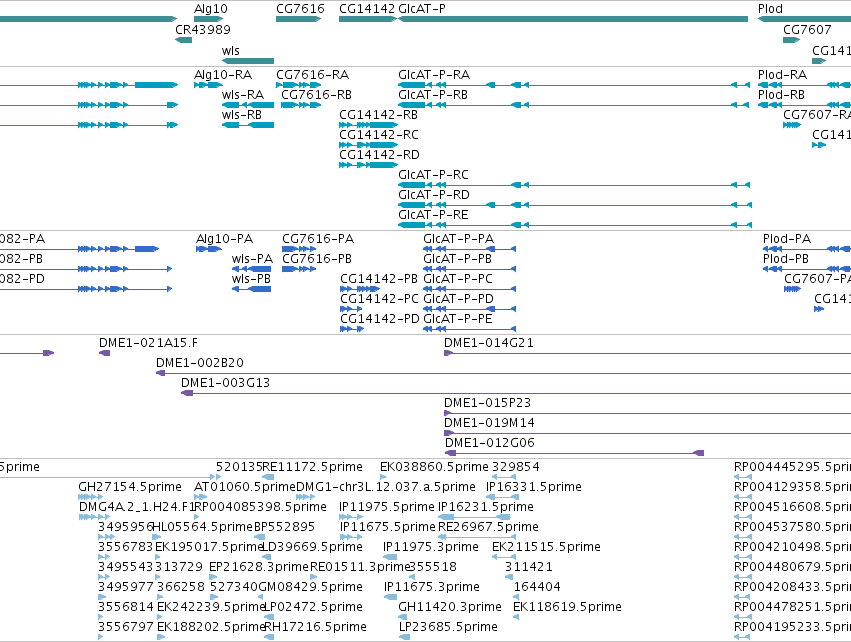Click the GlcAT-P-PD protein label

click(459, 299)
